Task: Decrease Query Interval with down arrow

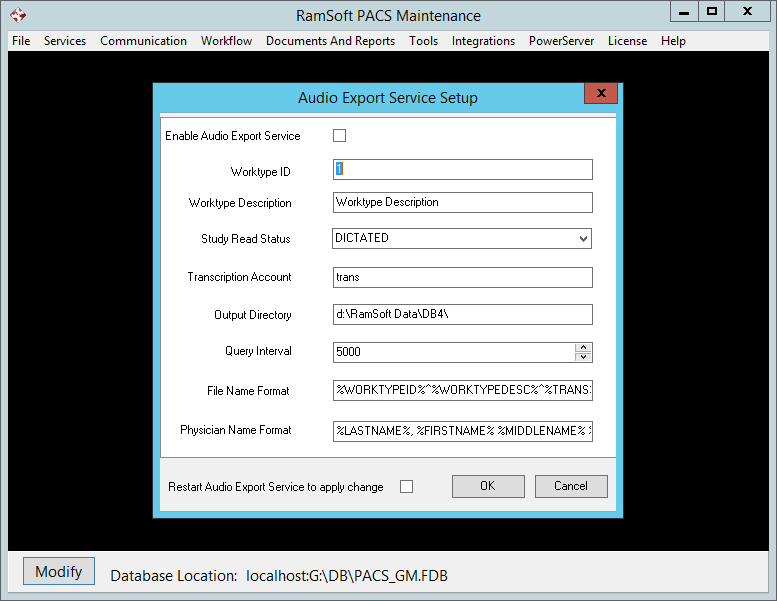Action: 583,357
